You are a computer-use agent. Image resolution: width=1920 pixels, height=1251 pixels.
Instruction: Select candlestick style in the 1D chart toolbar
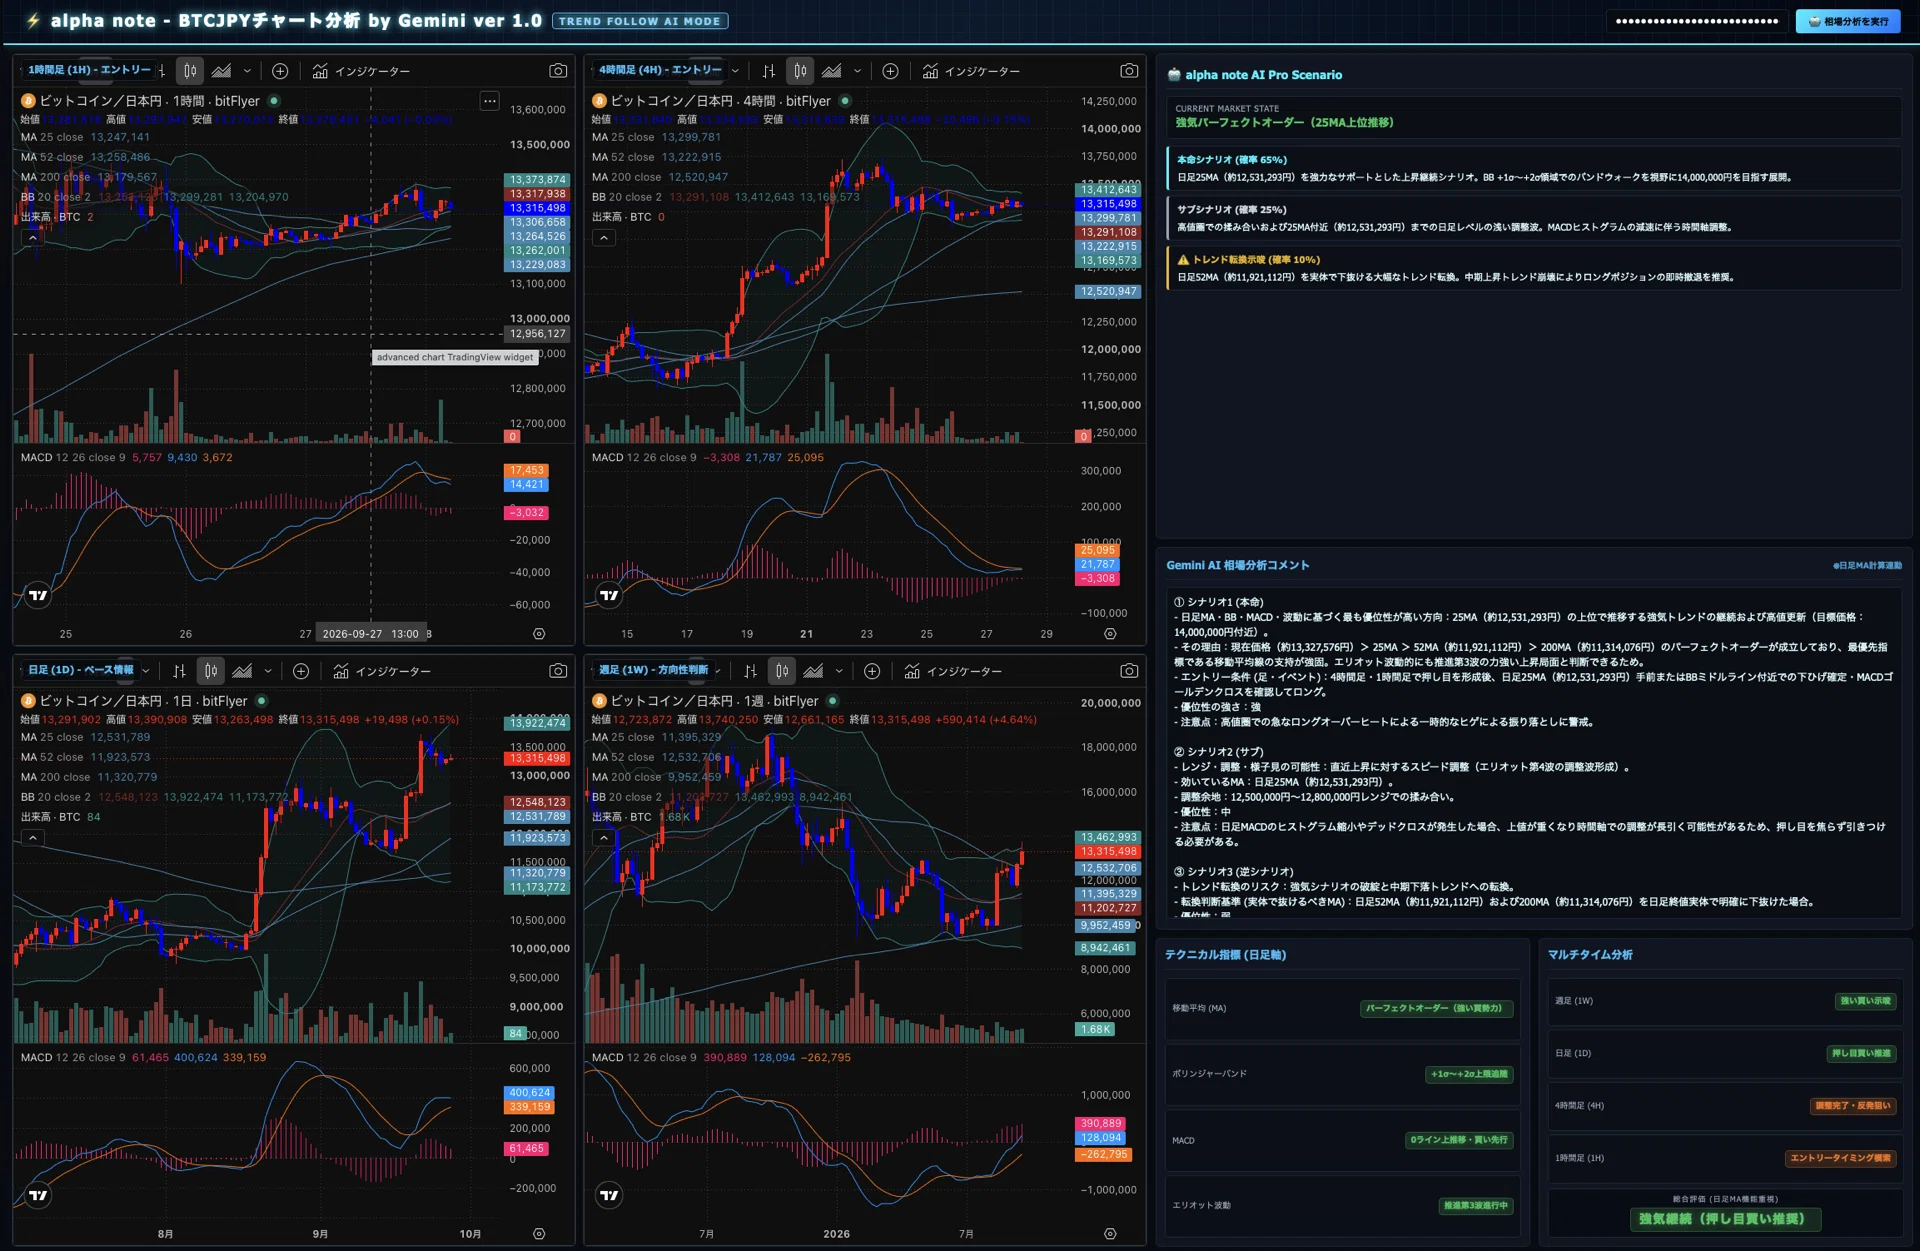tap(211, 671)
